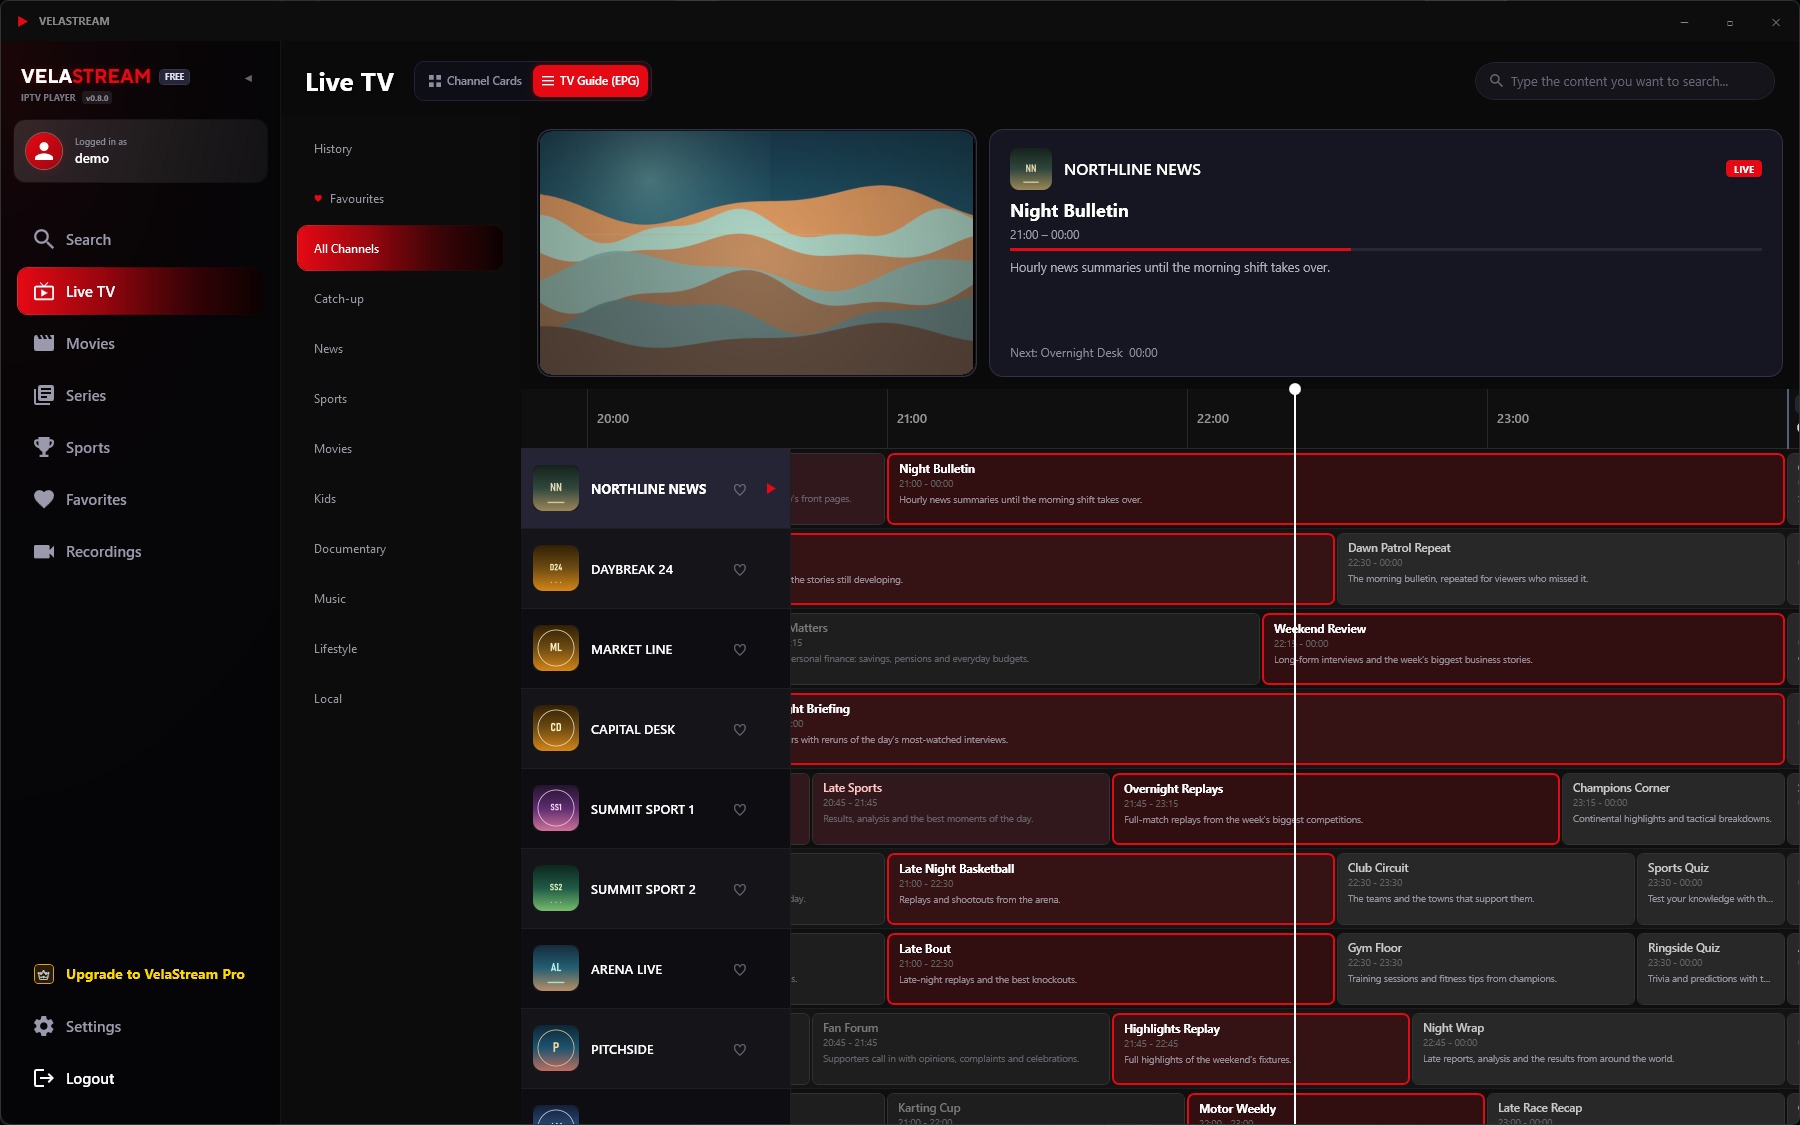Click the current-time marker on timeline
Screen dimensions: 1800x1125
pos(1295,389)
